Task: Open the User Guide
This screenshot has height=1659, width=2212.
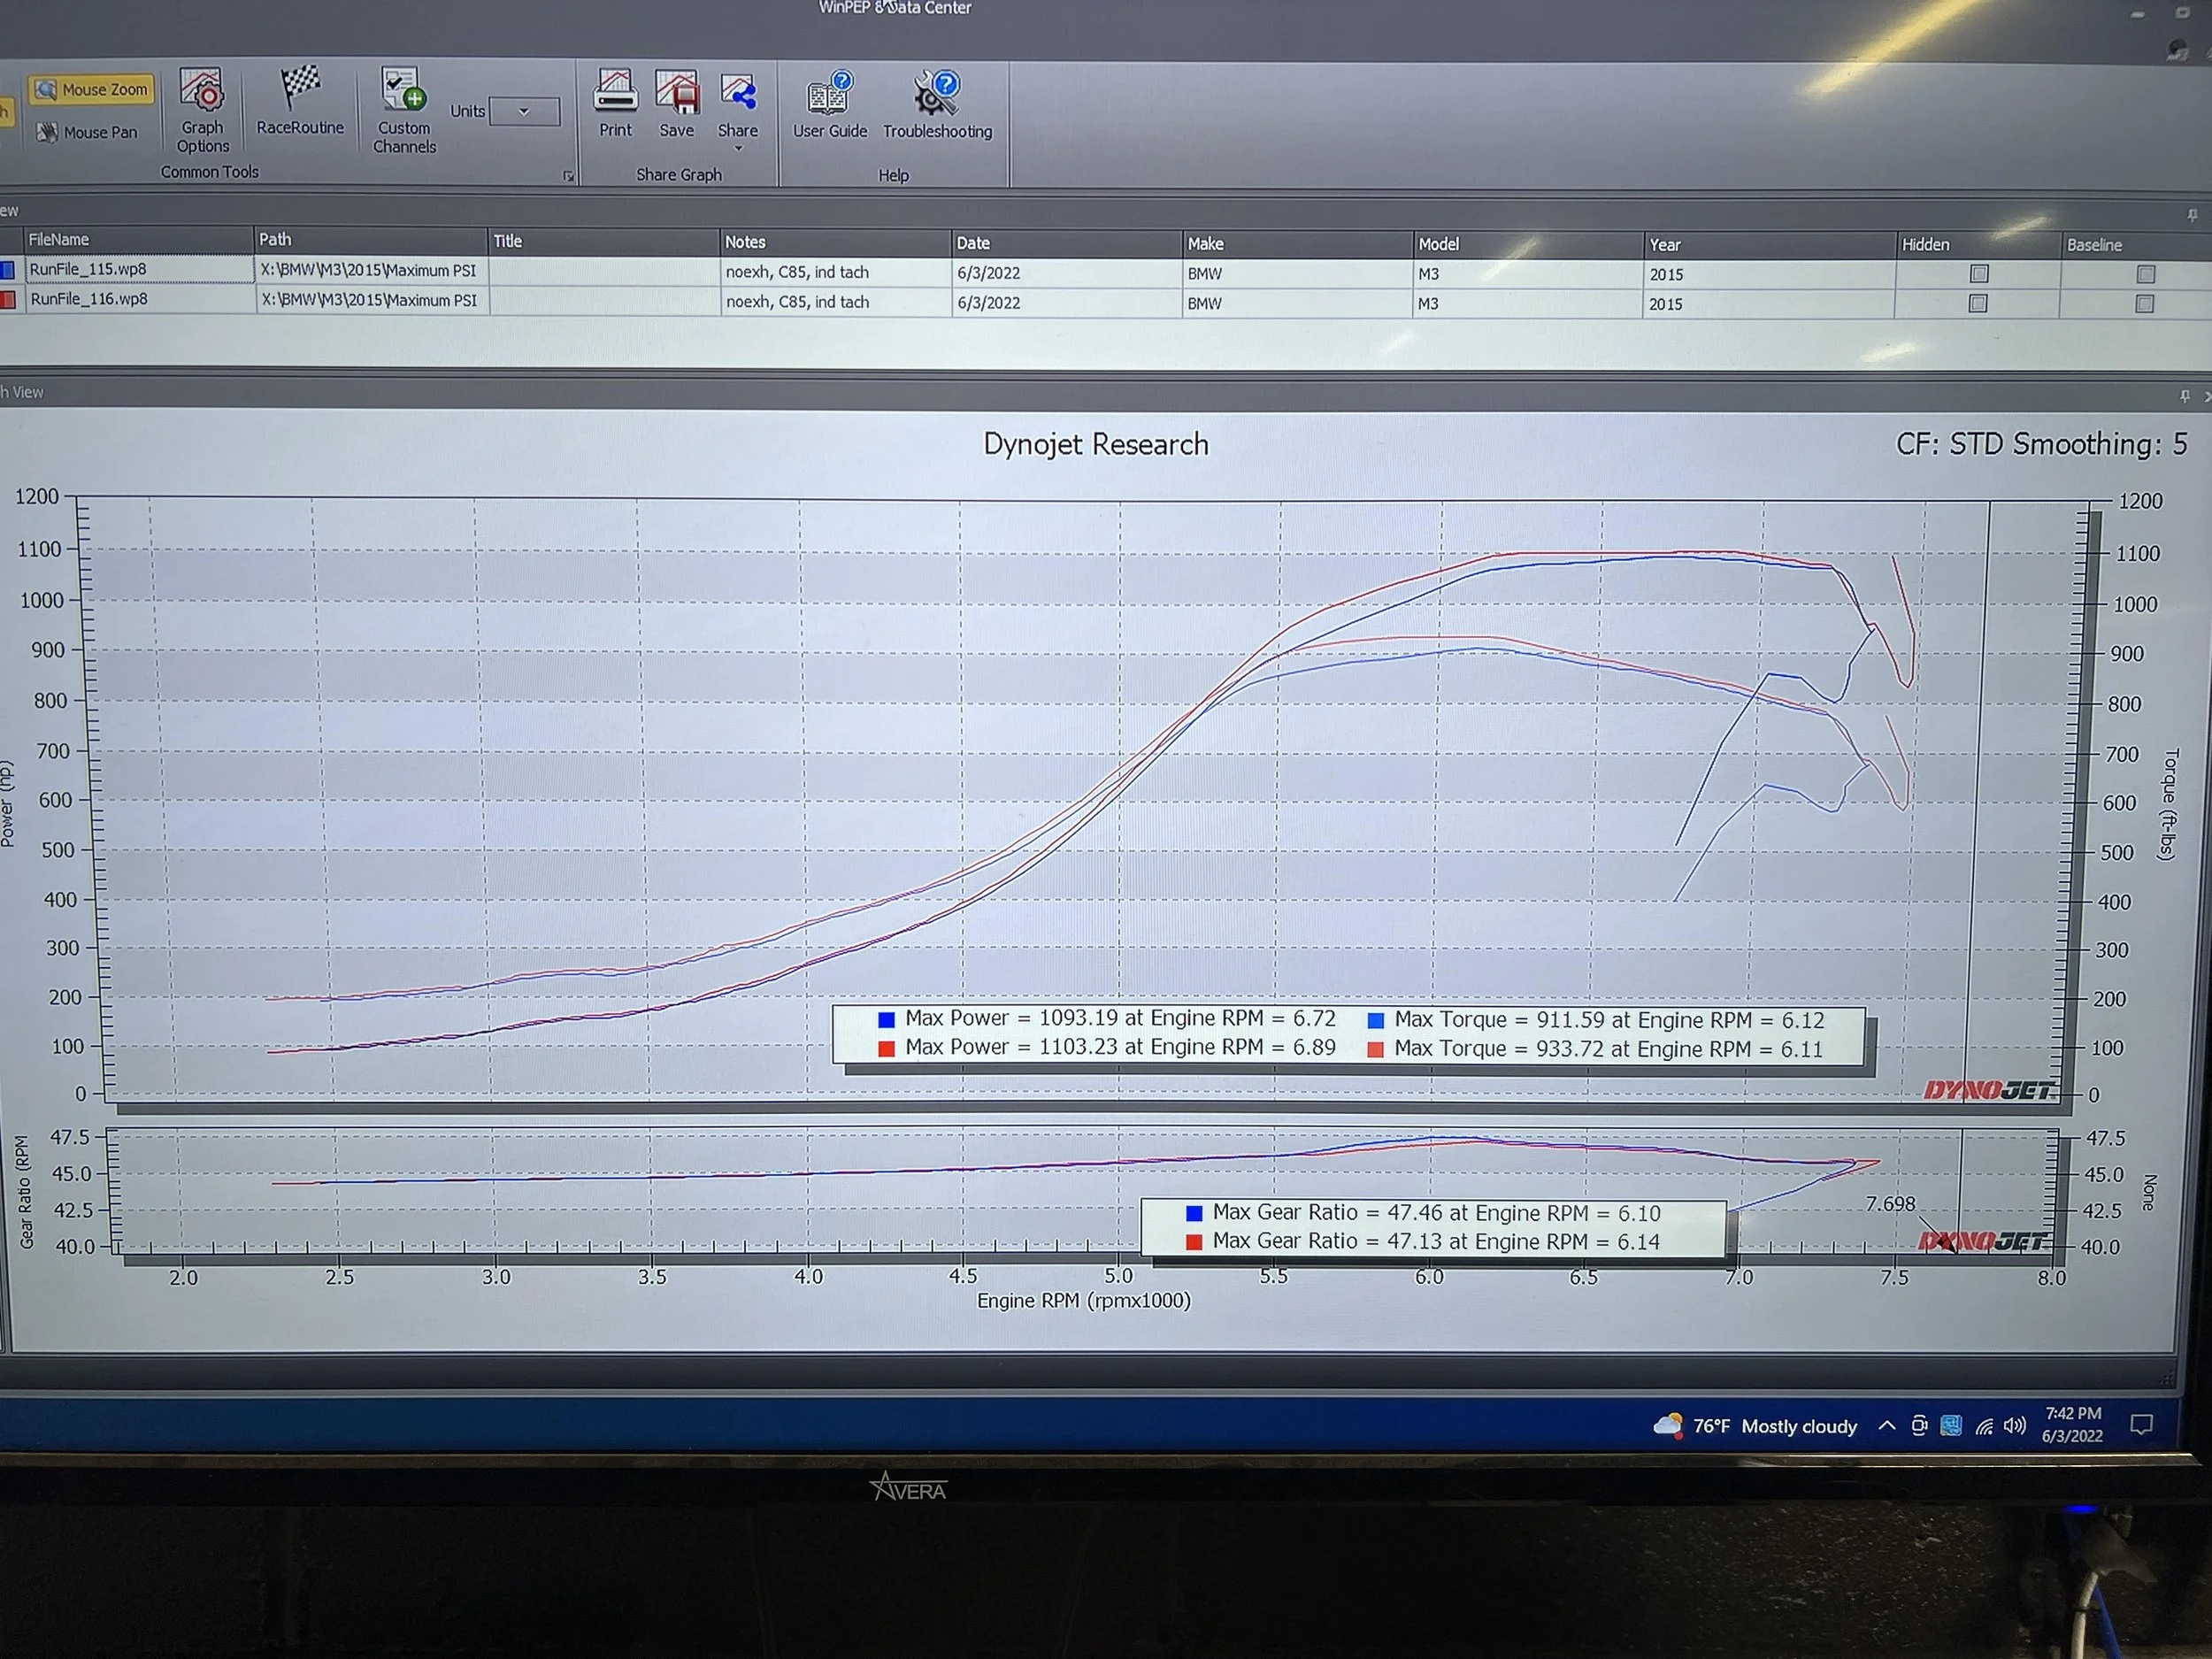Action: (x=830, y=105)
